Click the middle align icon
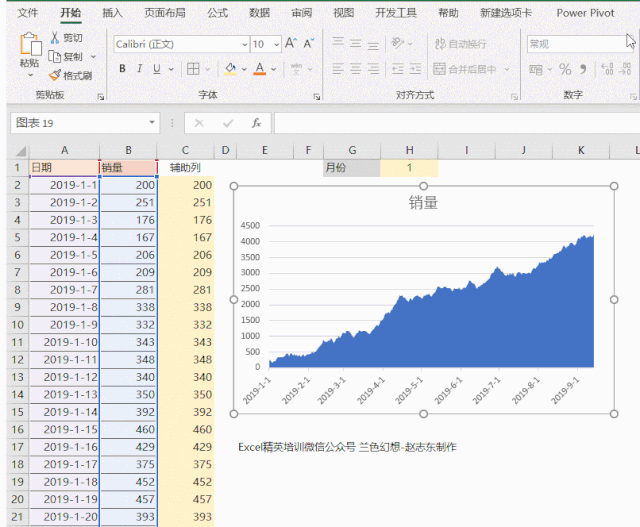 coord(356,43)
